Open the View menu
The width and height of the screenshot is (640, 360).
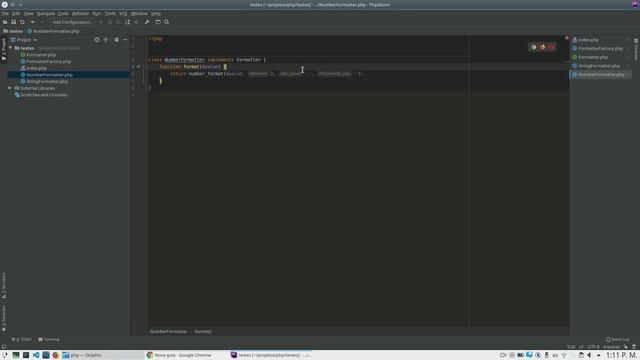point(29,13)
